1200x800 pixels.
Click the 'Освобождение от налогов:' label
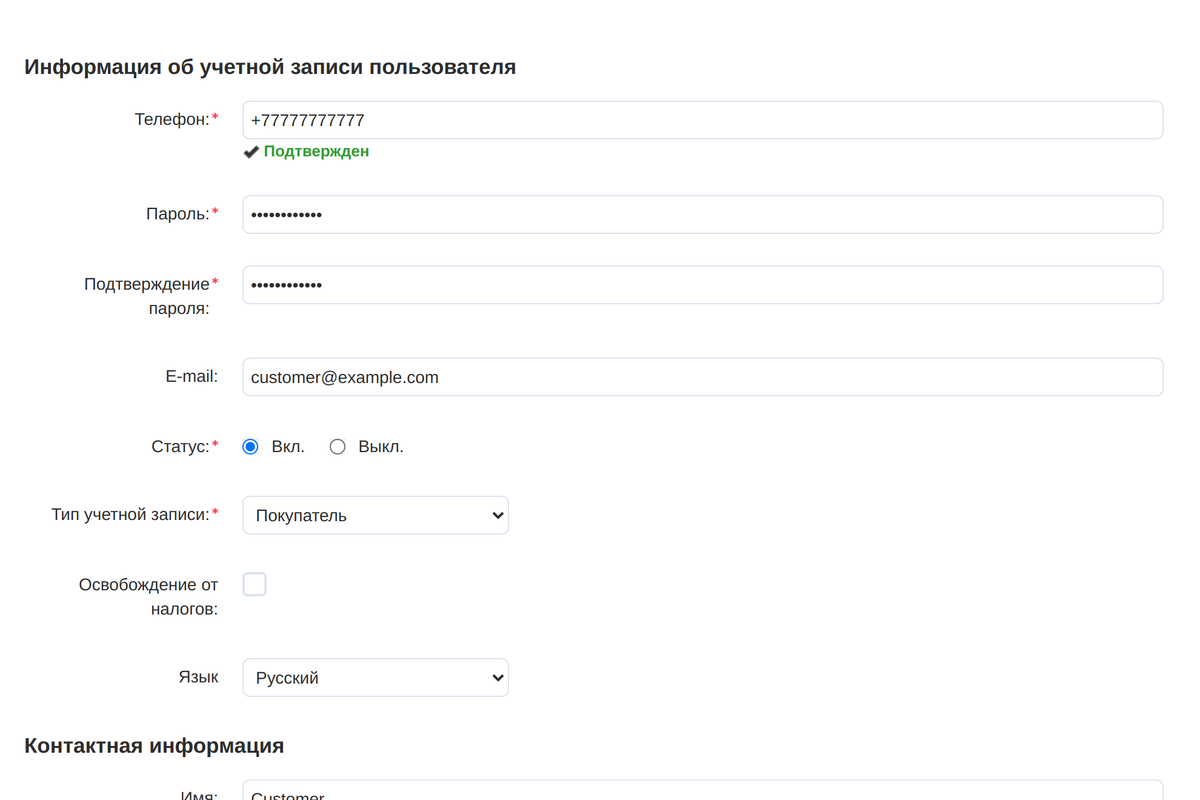point(148,596)
